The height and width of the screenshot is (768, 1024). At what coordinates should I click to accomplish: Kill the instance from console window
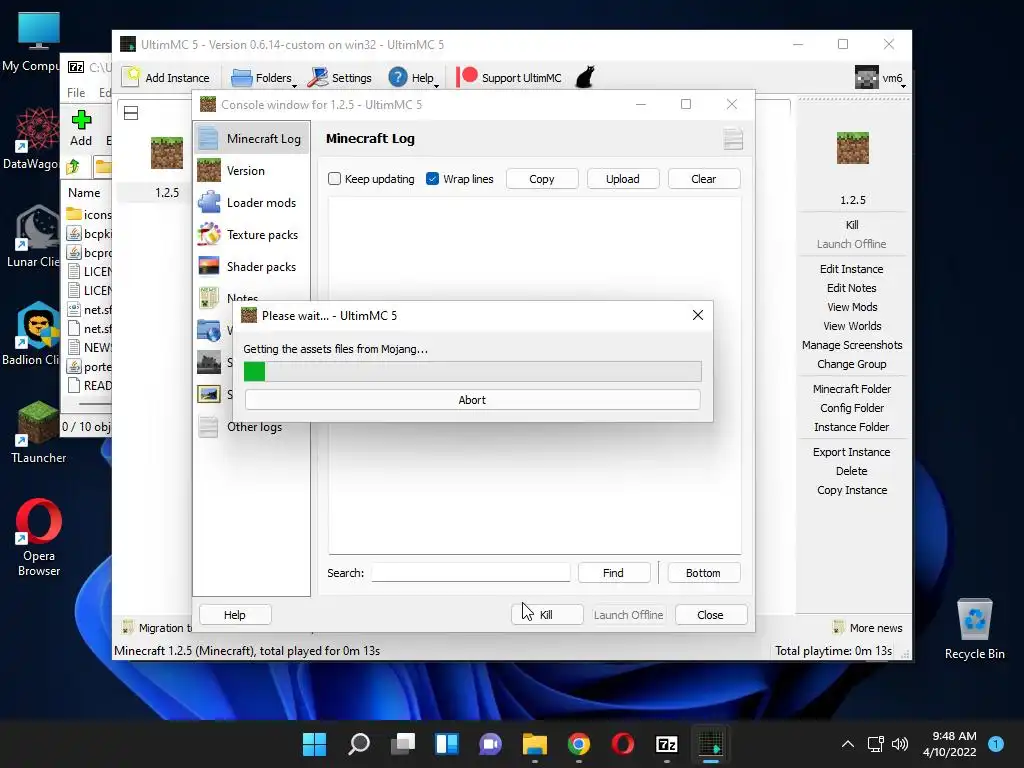click(547, 615)
